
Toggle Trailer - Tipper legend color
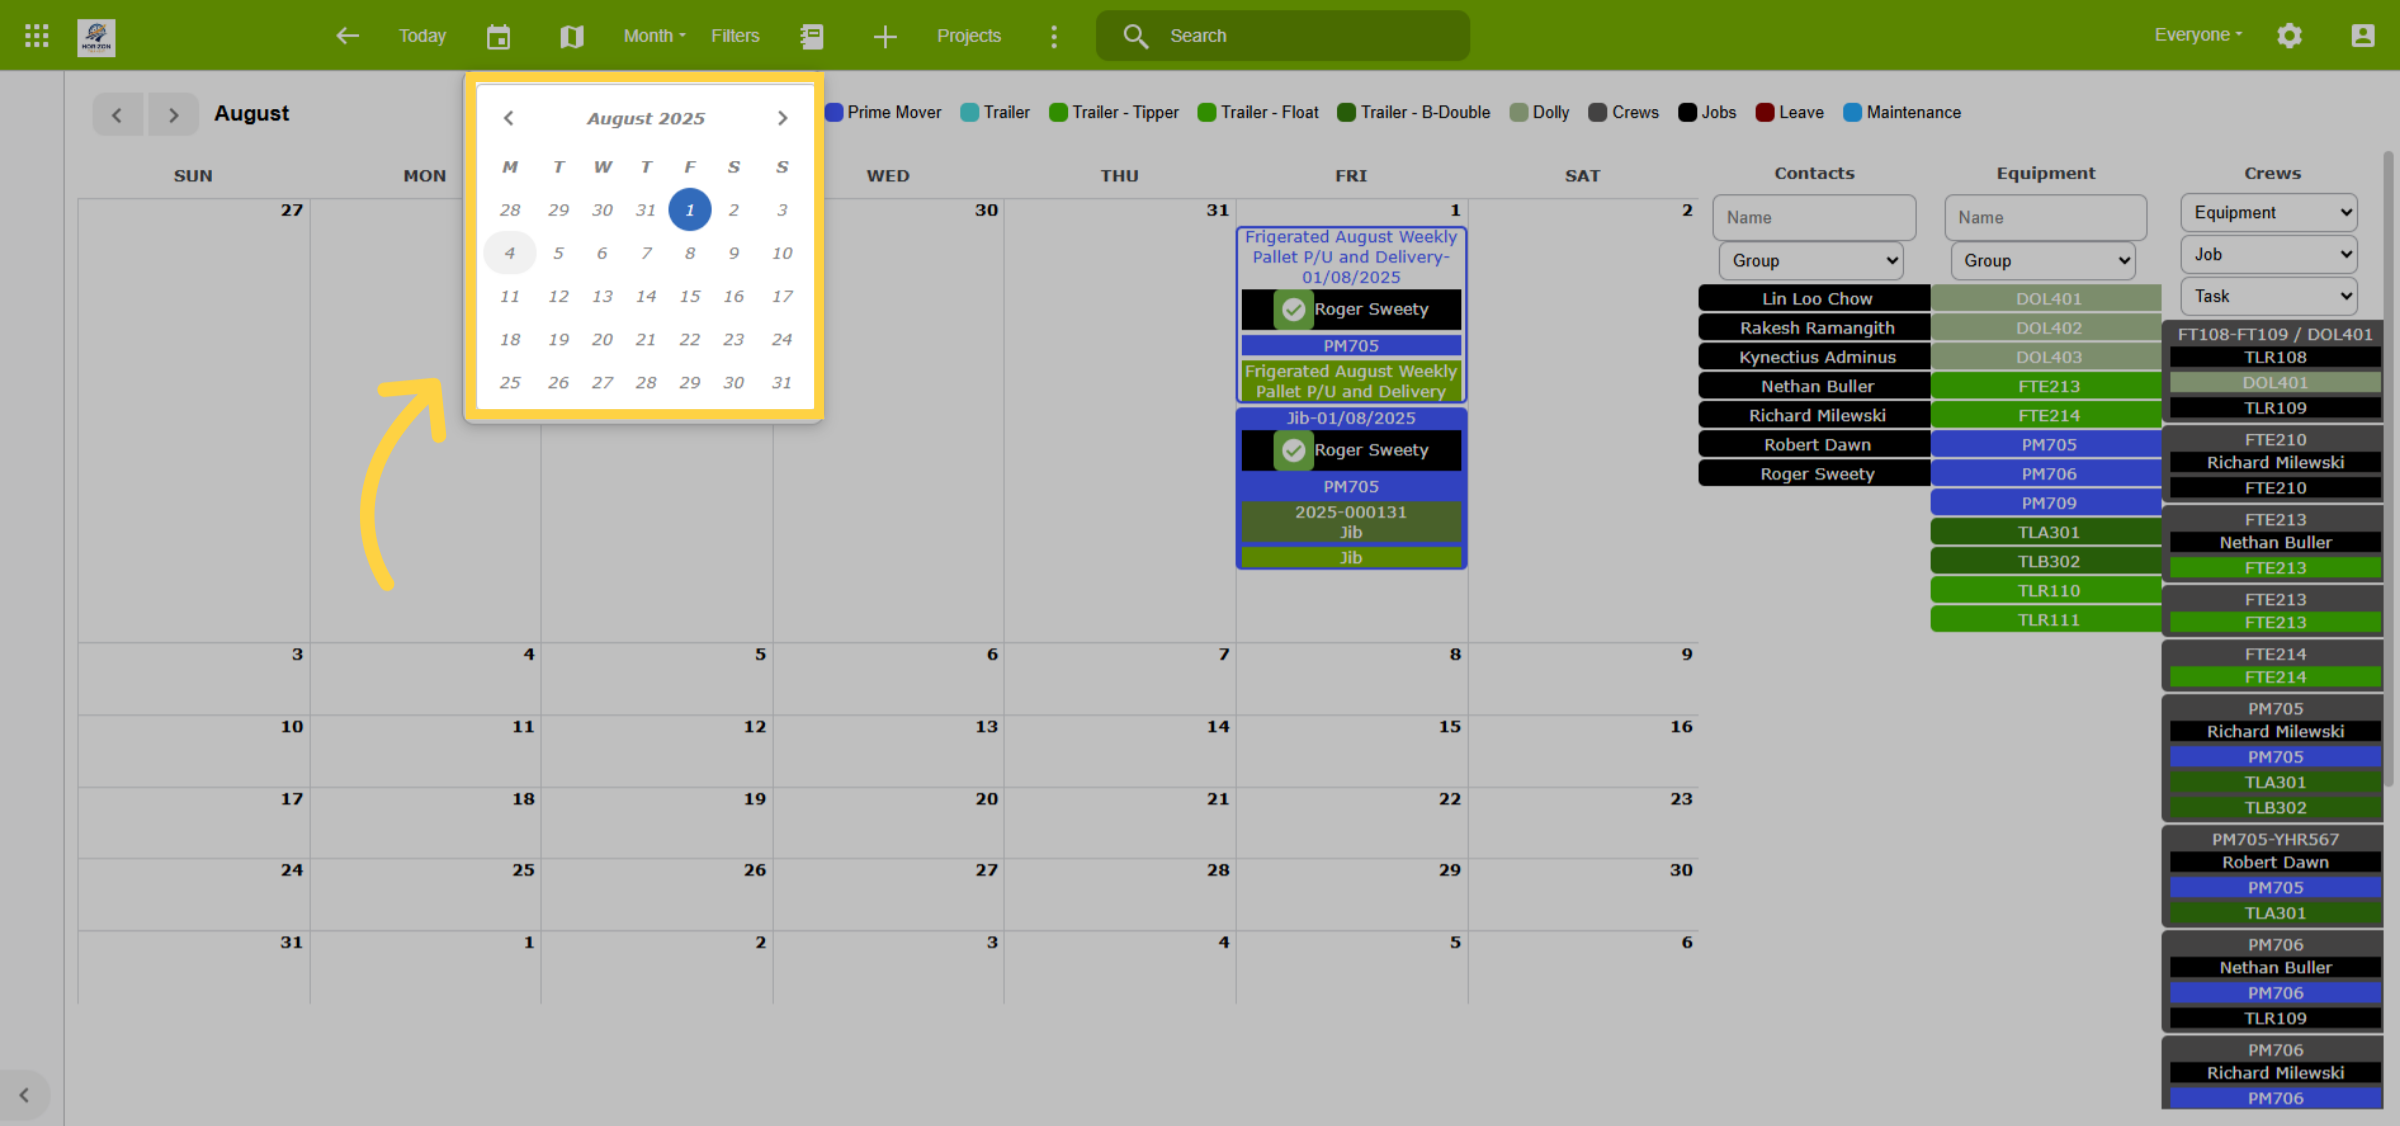pos(1058,113)
